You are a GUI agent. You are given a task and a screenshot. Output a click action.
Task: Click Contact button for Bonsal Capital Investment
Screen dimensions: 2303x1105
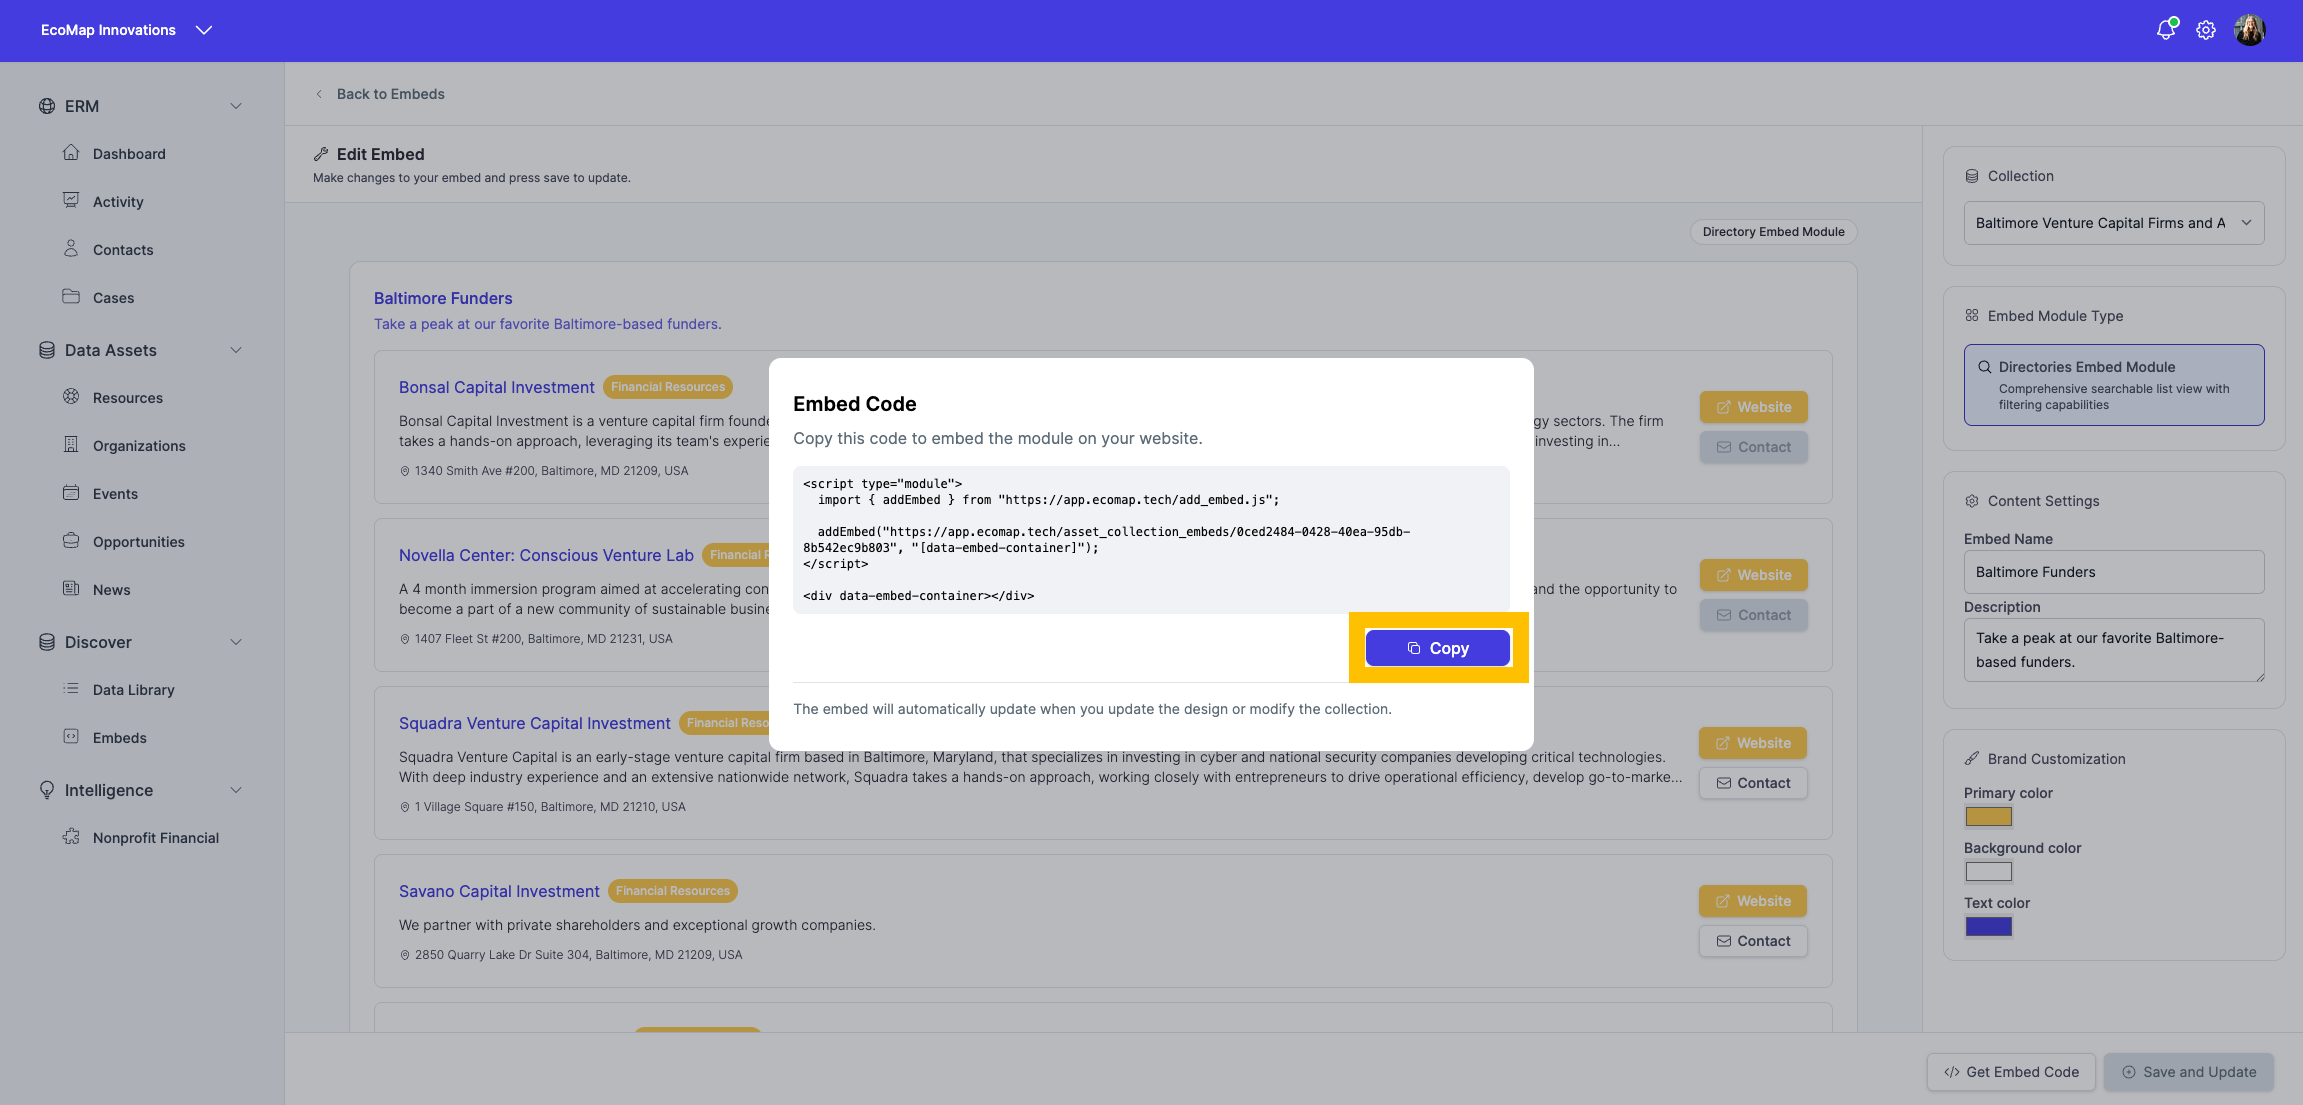pos(1754,447)
